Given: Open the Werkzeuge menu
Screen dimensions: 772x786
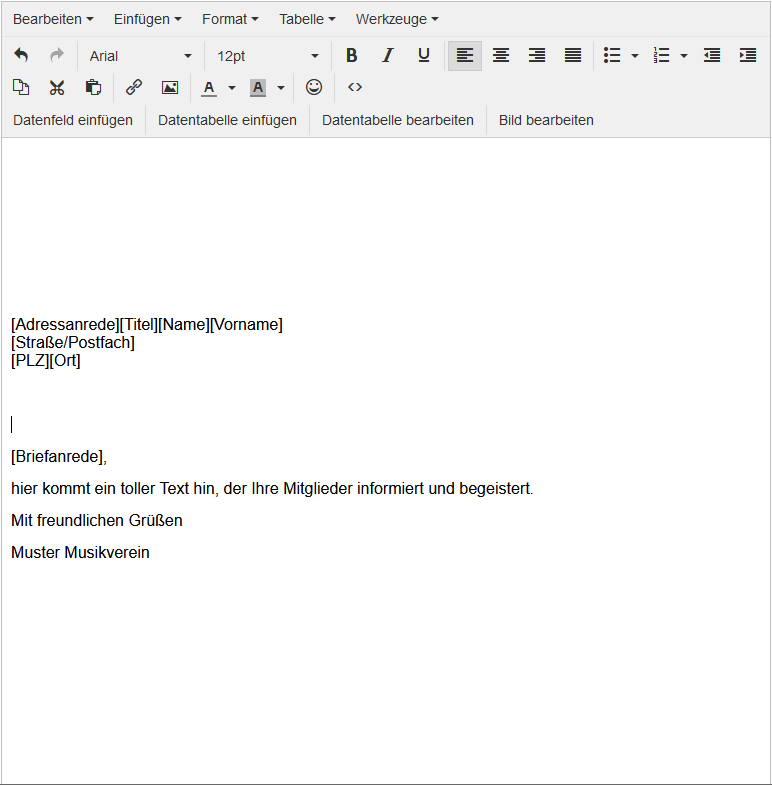Looking at the screenshot, I should coord(397,19).
